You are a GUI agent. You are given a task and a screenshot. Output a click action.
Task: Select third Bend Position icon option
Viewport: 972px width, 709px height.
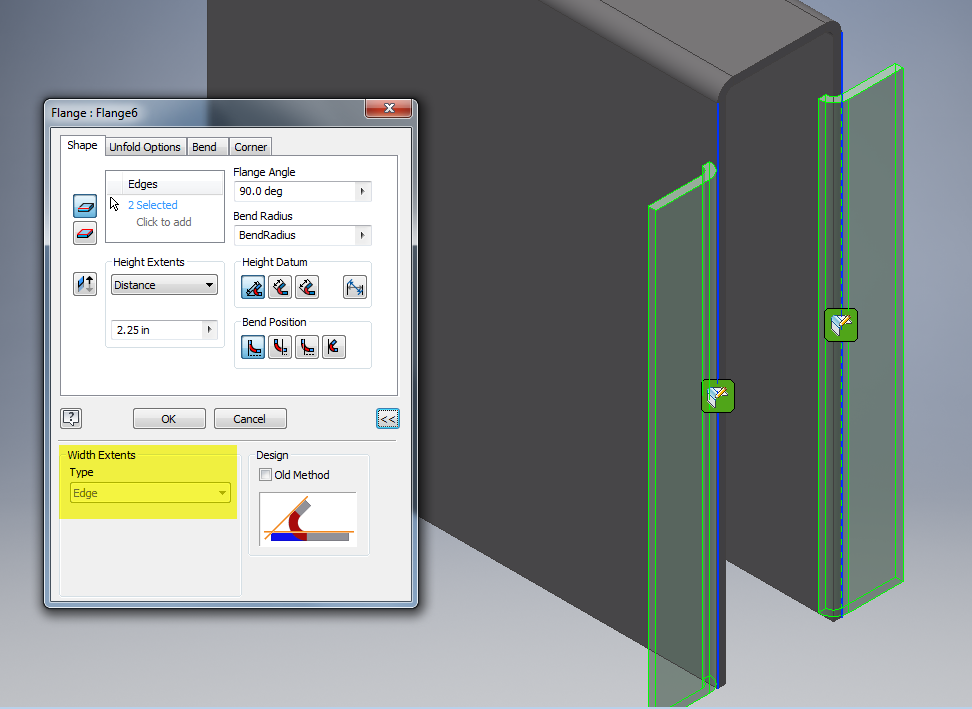click(307, 347)
